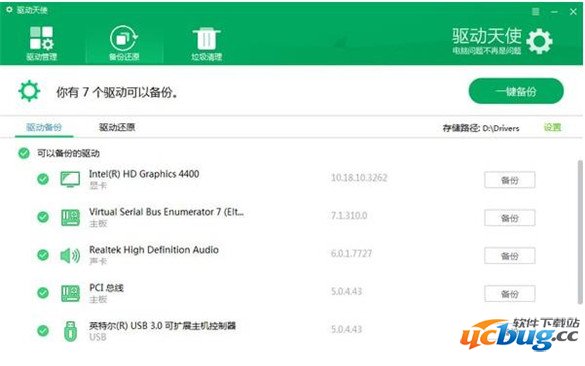Uncheck the PCI 总线 driver
This screenshot has width=585, height=366.
pyautogui.click(x=43, y=293)
